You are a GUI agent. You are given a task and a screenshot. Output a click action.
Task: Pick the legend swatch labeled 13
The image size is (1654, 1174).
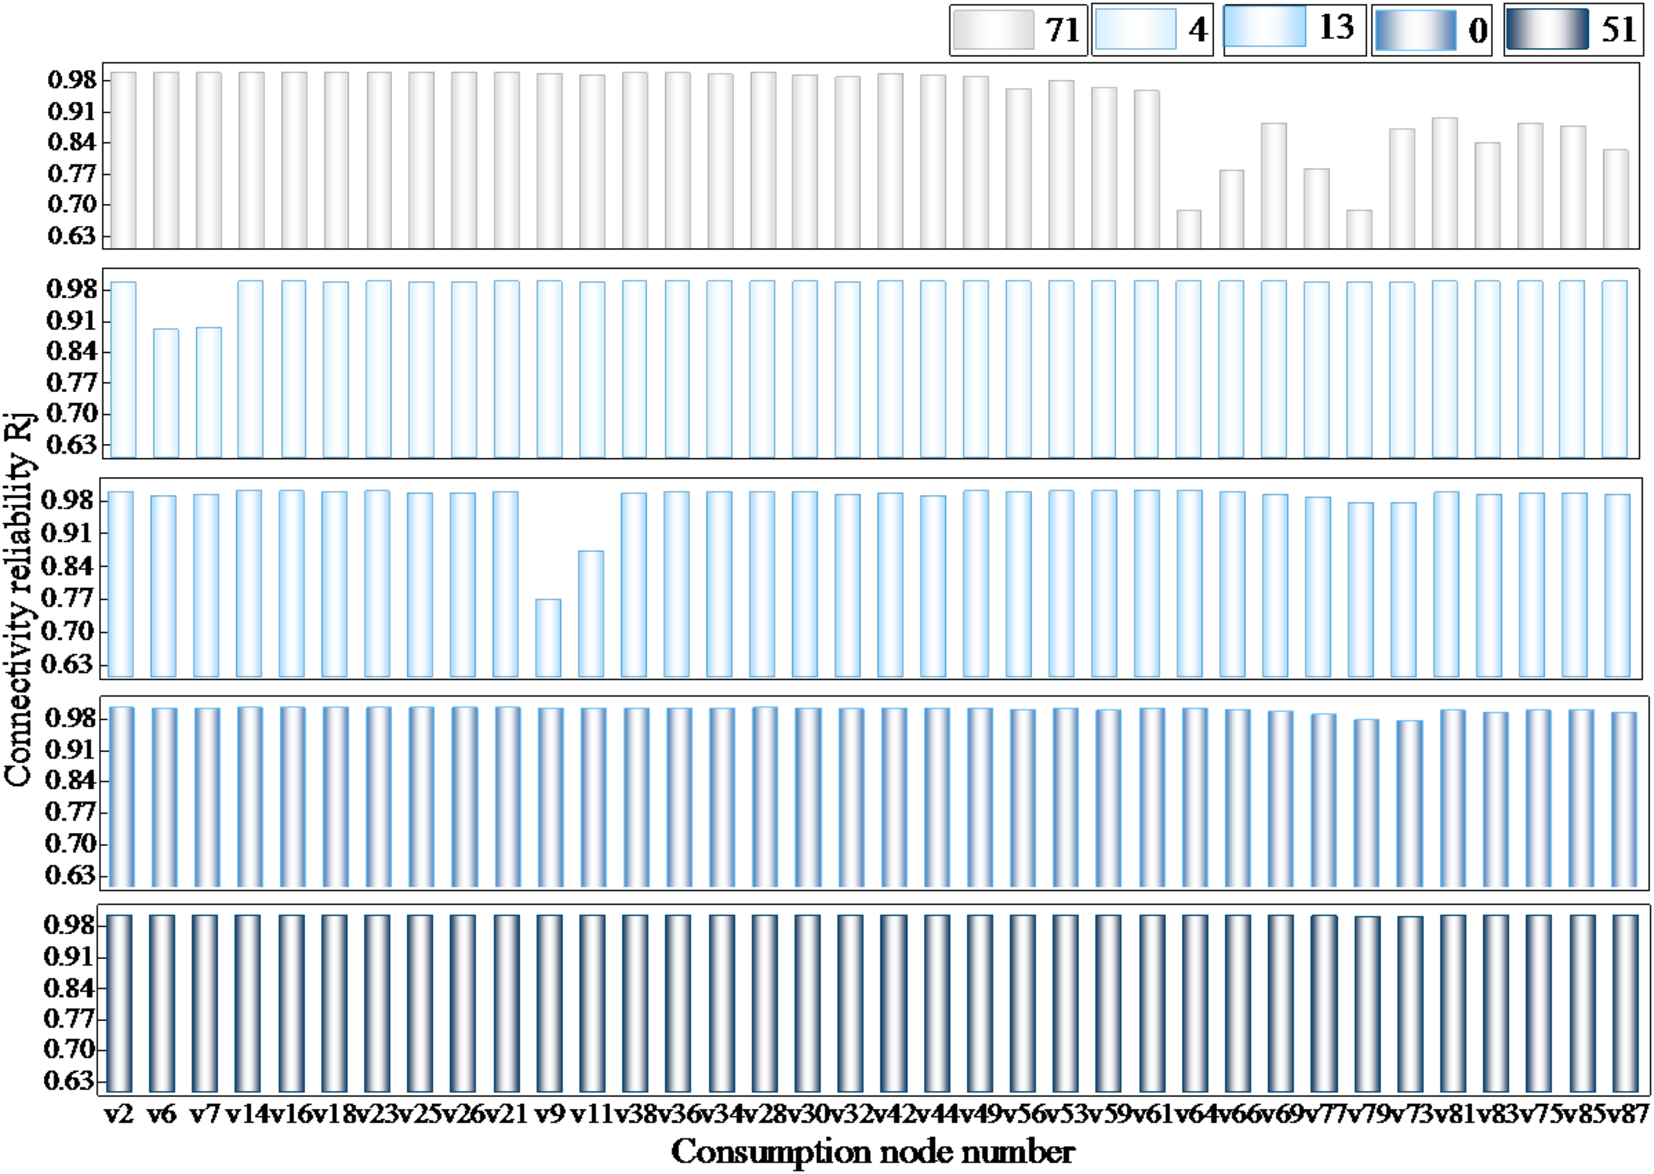pyautogui.click(x=1264, y=27)
